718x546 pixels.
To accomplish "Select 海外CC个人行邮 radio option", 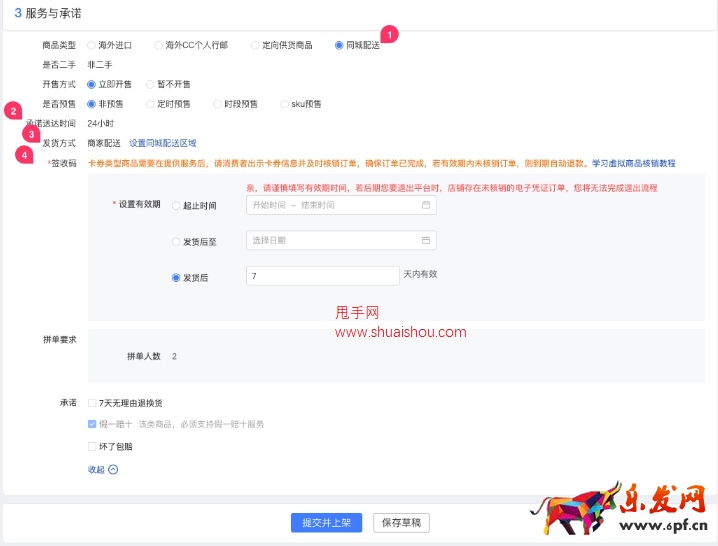I will (x=158, y=45).
